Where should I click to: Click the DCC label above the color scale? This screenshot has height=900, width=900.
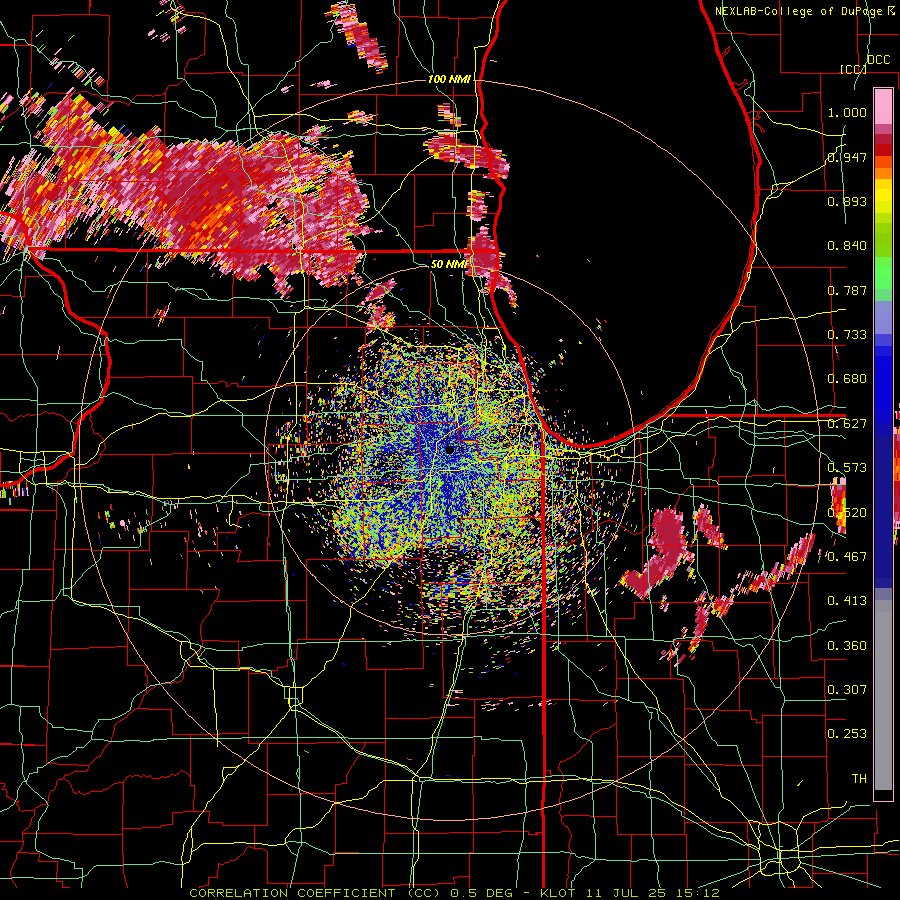[x=878, y=60]
